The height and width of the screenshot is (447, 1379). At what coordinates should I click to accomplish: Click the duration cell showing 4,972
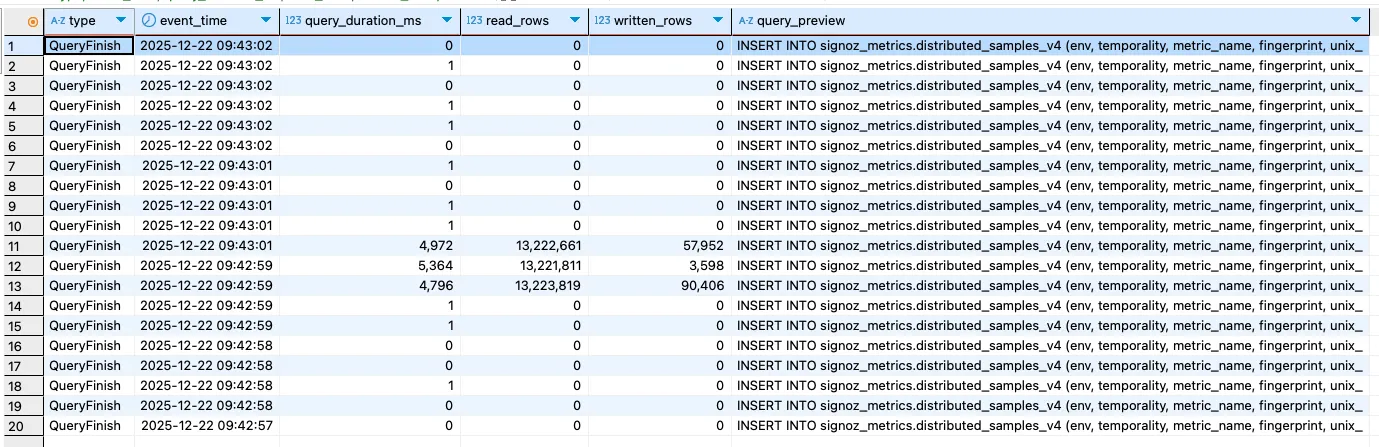pyautogui.click(x=369, y=245)
